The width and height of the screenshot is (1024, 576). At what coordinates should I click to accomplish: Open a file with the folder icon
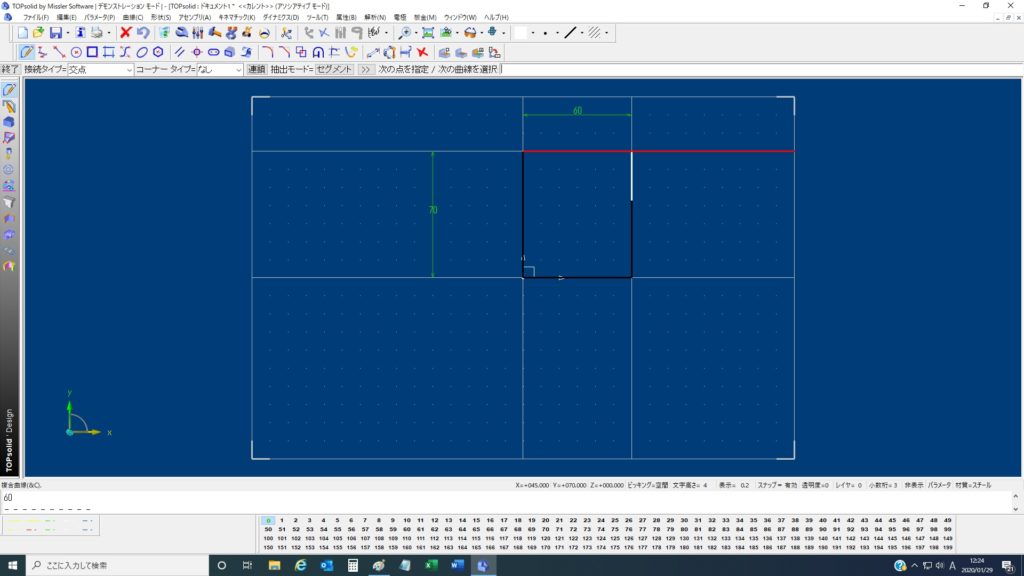pyautogui.click(x=39, y=33)
